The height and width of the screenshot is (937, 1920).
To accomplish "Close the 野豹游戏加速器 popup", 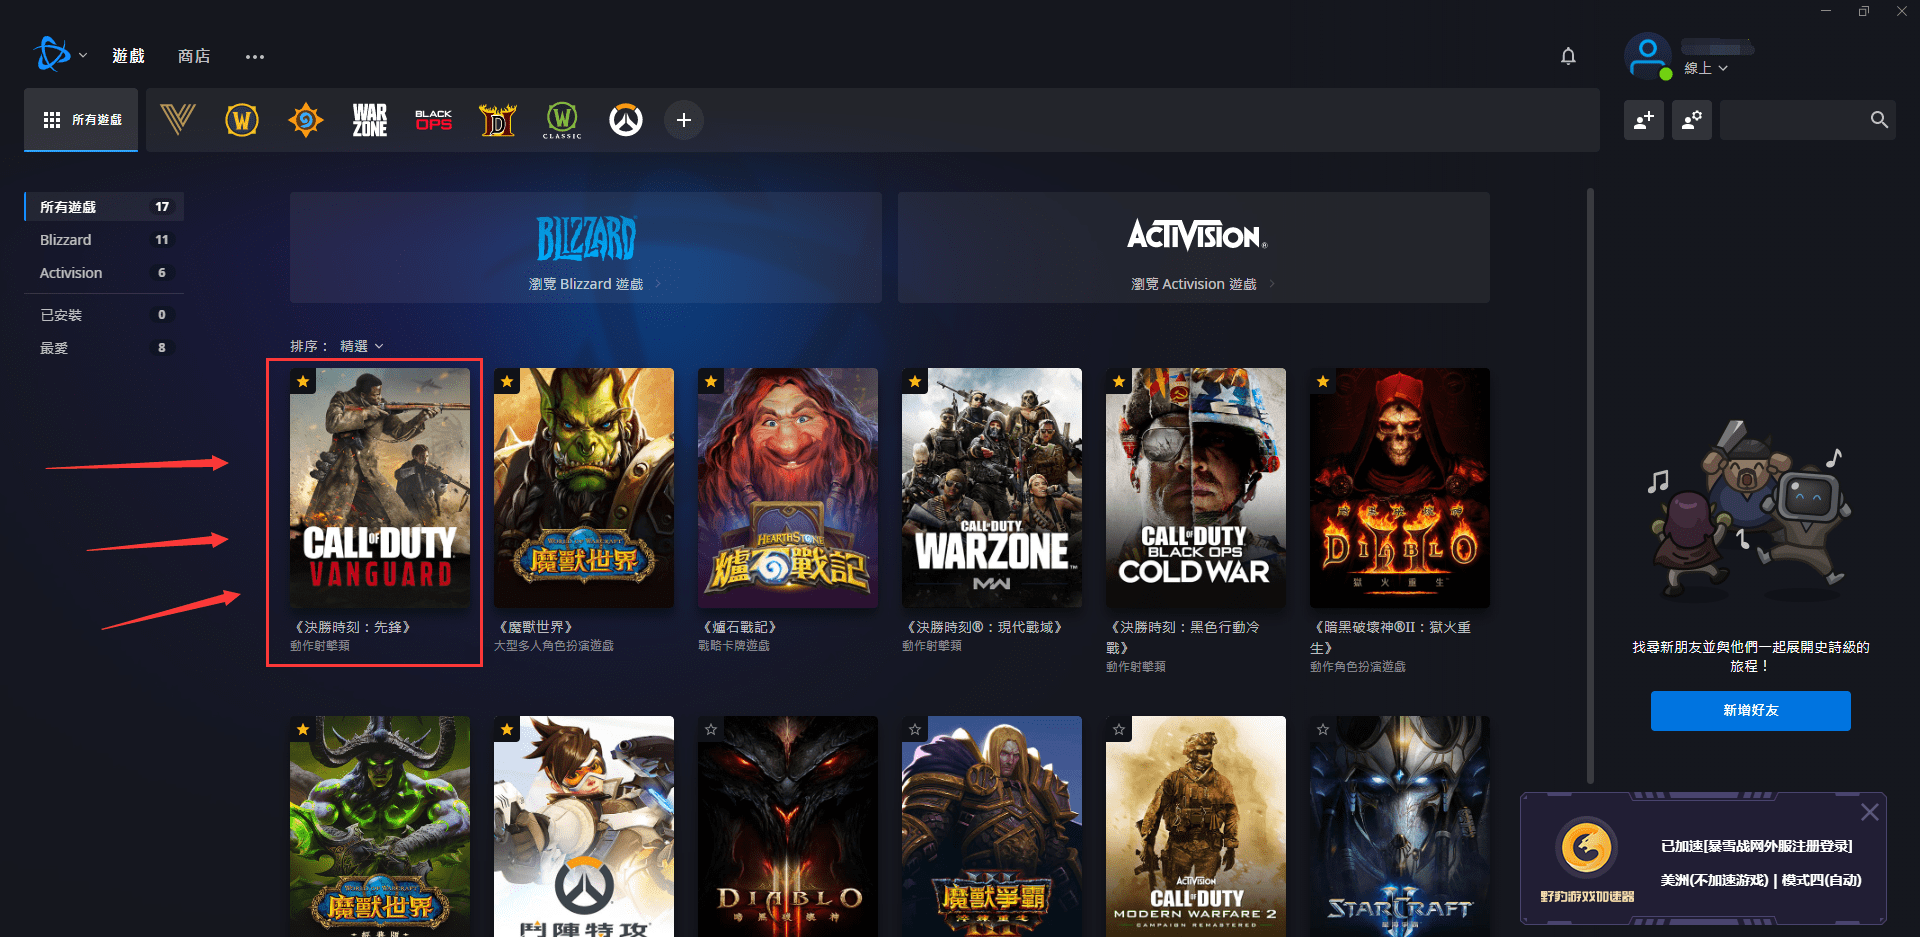I will click(1869, 812).
